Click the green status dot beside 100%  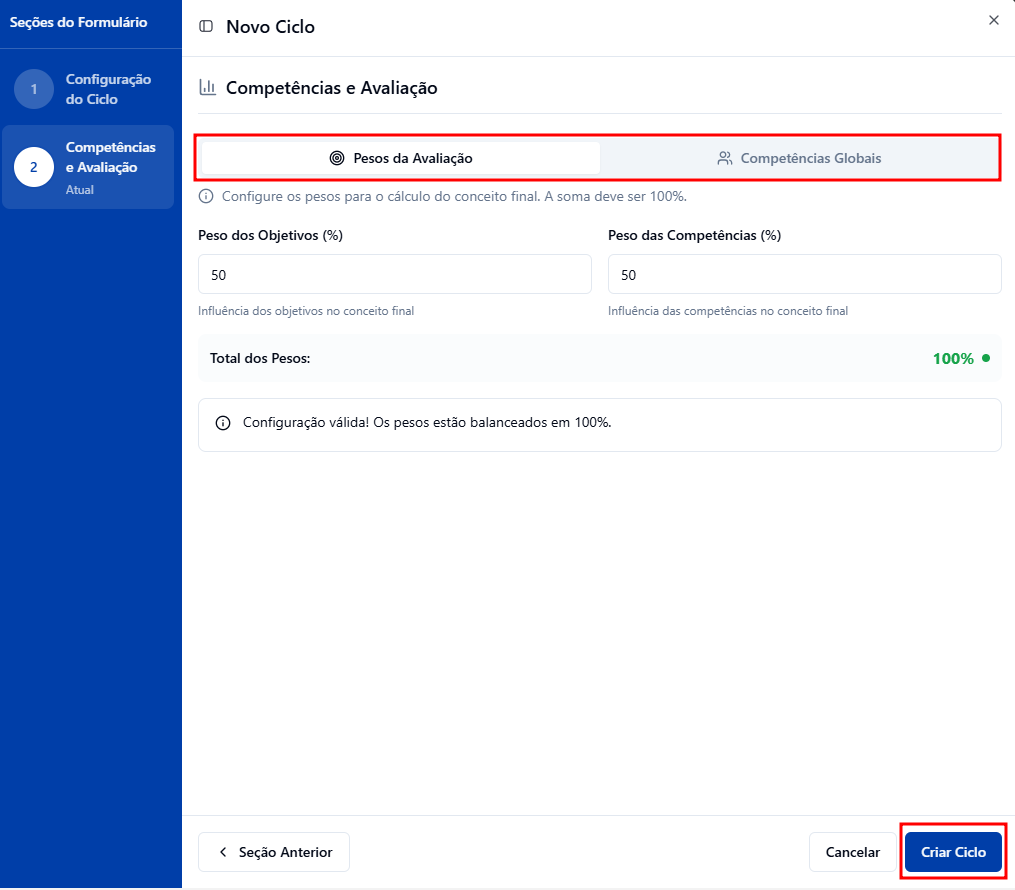(986, 358)
